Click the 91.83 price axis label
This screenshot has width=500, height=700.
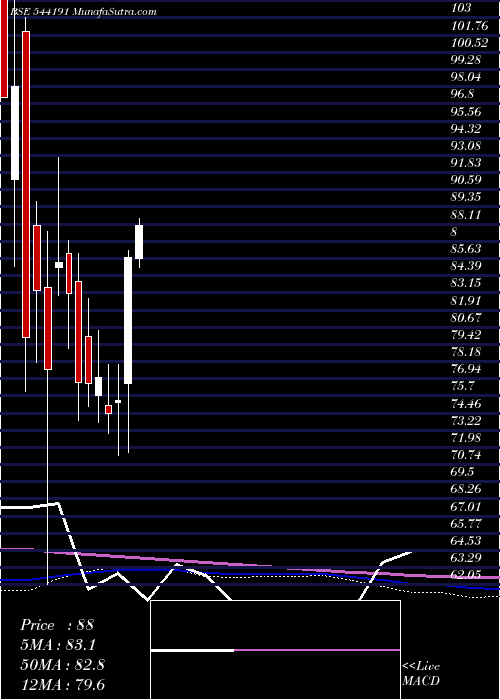point(466,163)
